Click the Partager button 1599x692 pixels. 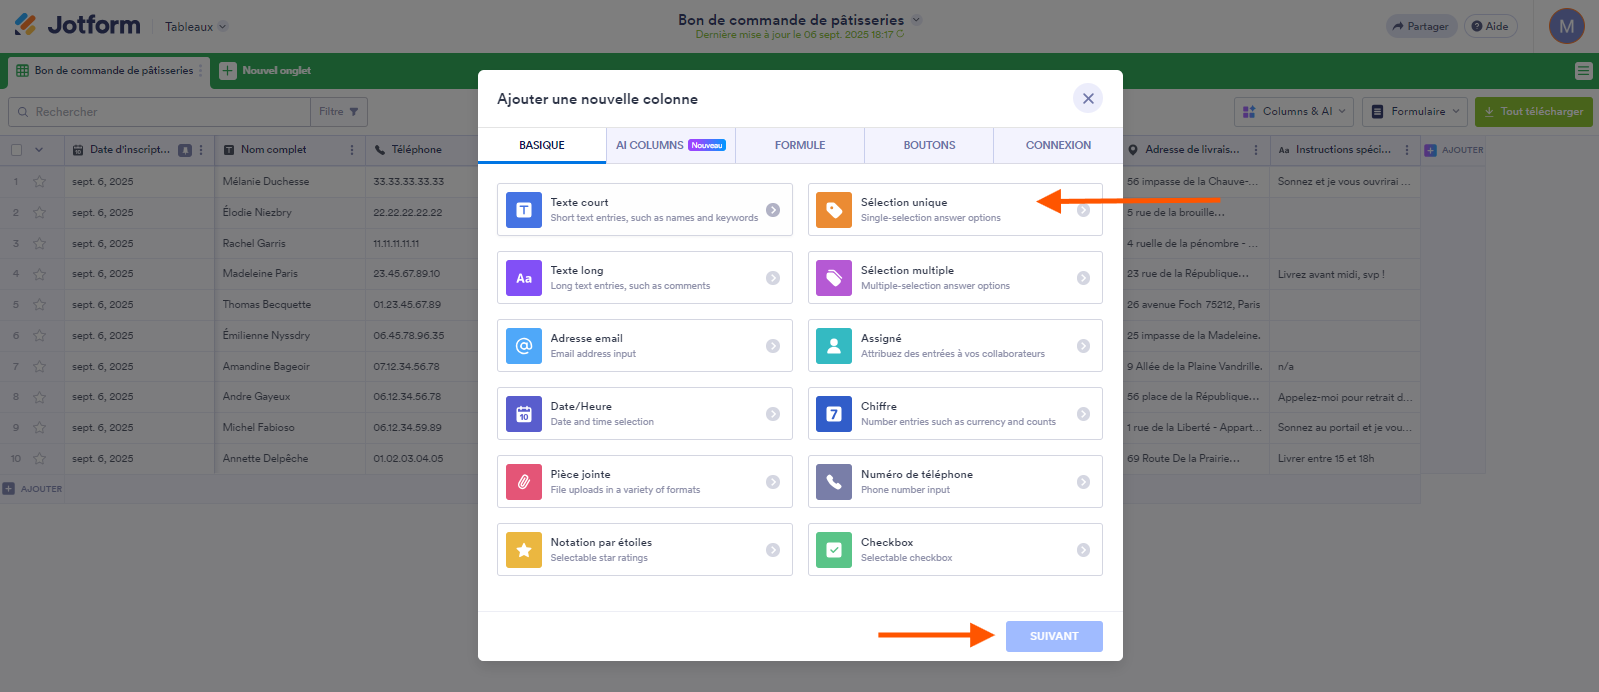pos(1420,27)
